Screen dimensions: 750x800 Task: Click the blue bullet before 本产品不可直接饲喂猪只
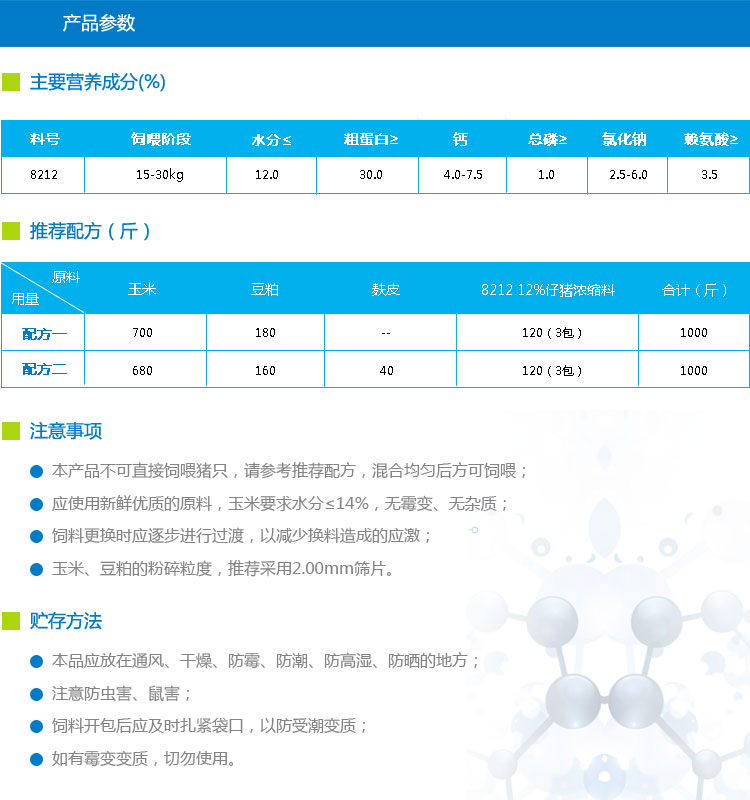coord(37,470)
